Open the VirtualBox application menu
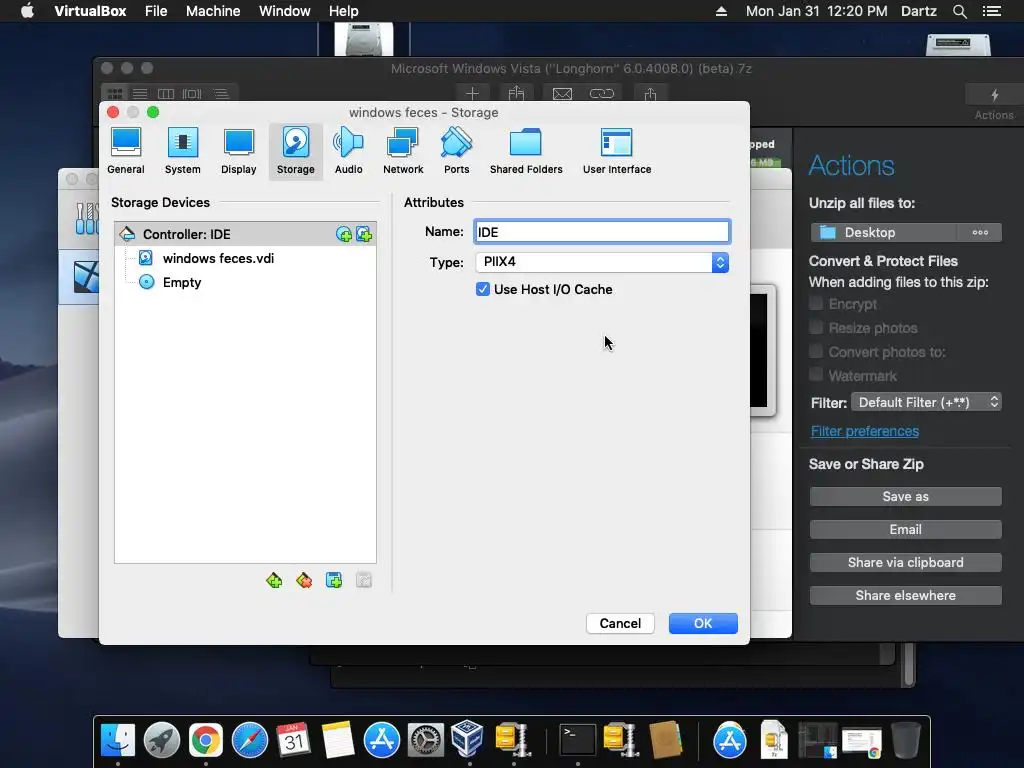 90,11
